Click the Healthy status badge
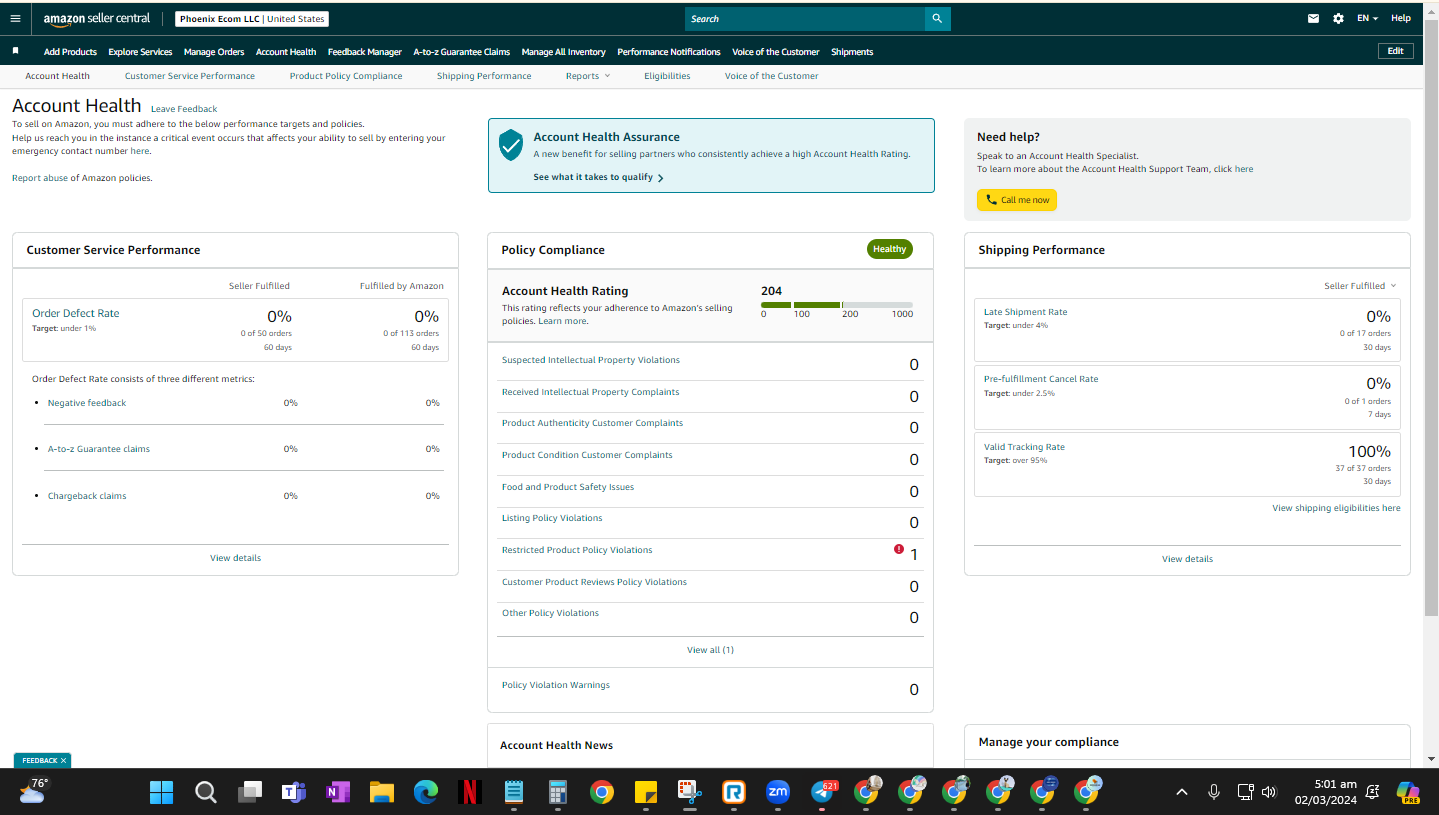 [889, 249]
